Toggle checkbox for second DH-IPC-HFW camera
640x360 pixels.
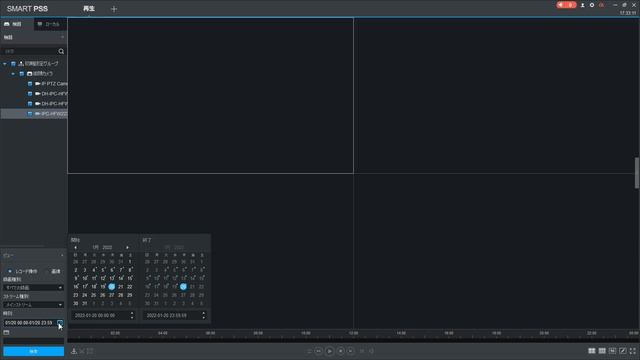click(30, 104)
